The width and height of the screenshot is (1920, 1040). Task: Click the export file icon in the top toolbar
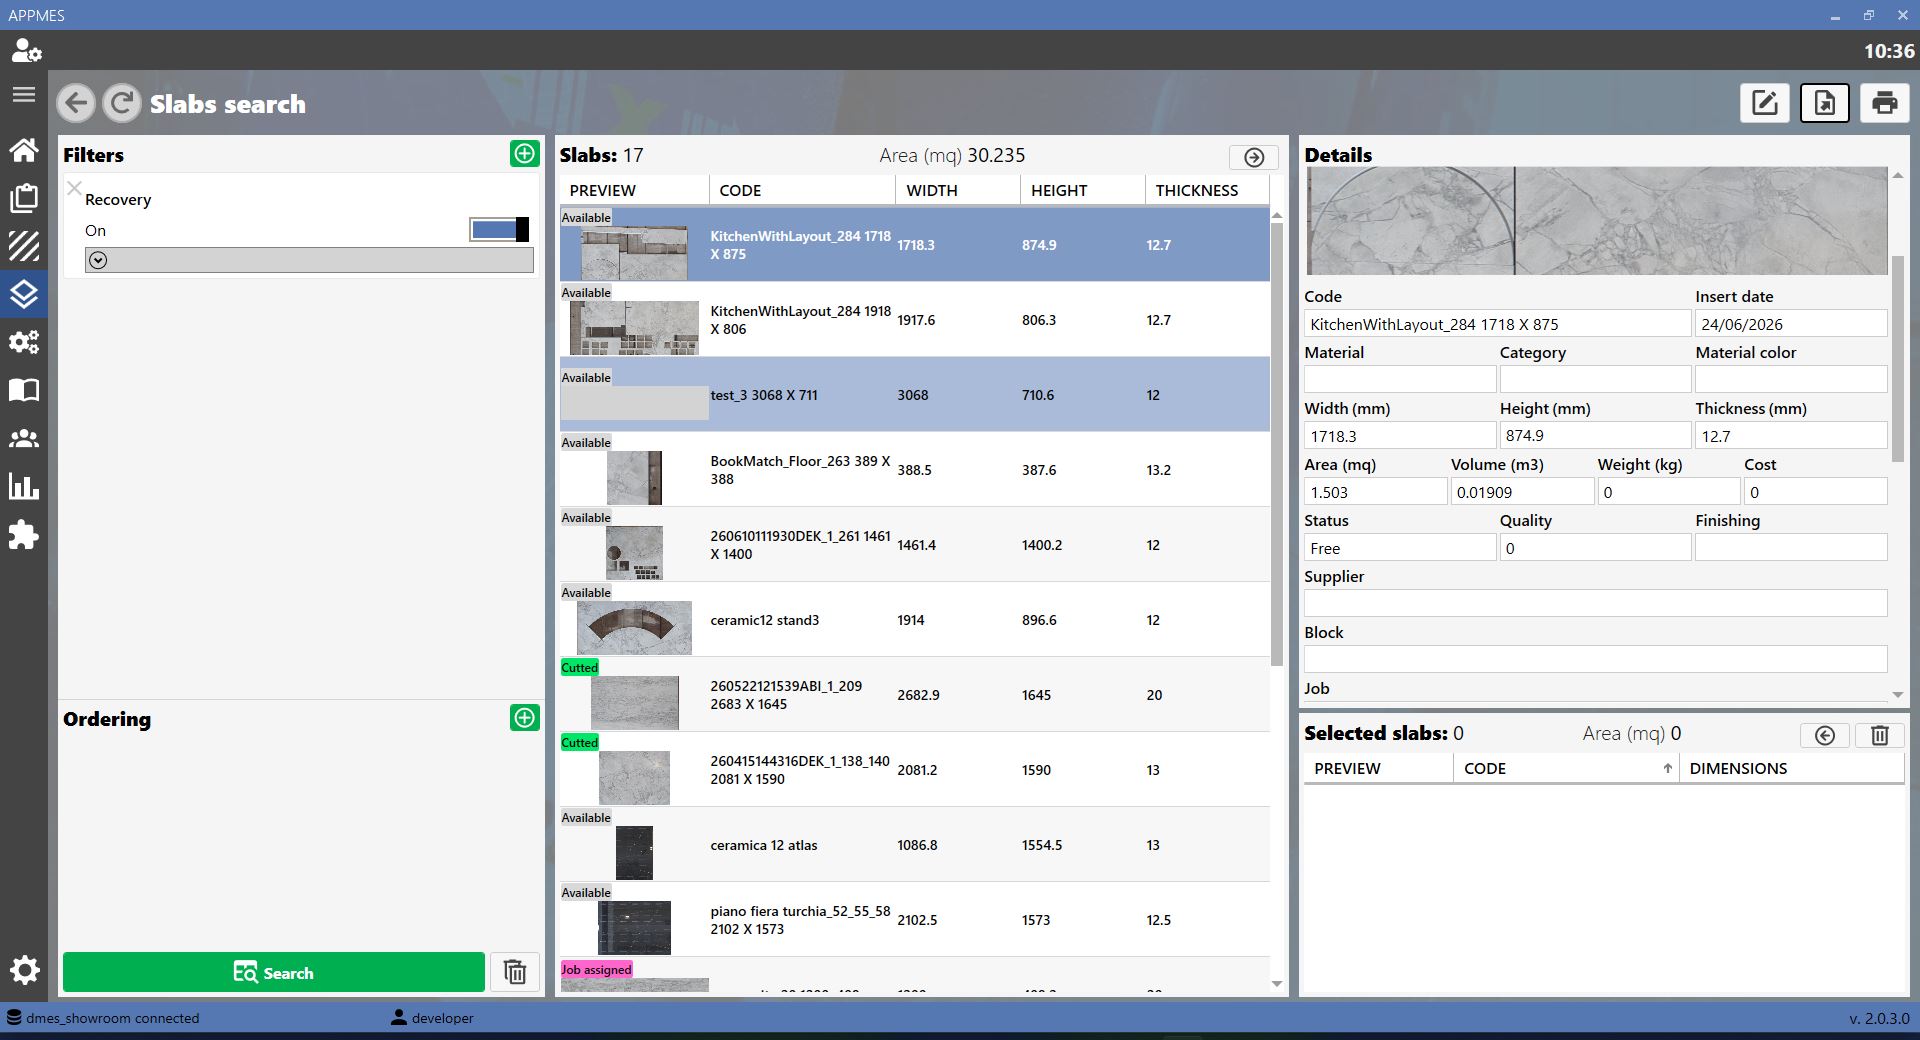(1825, 103)
